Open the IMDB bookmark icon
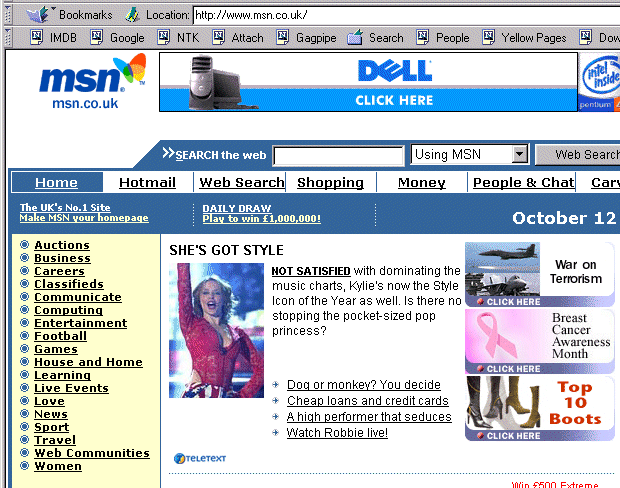The width and height of the screenshot is (620, 488). tap(36, 37)
